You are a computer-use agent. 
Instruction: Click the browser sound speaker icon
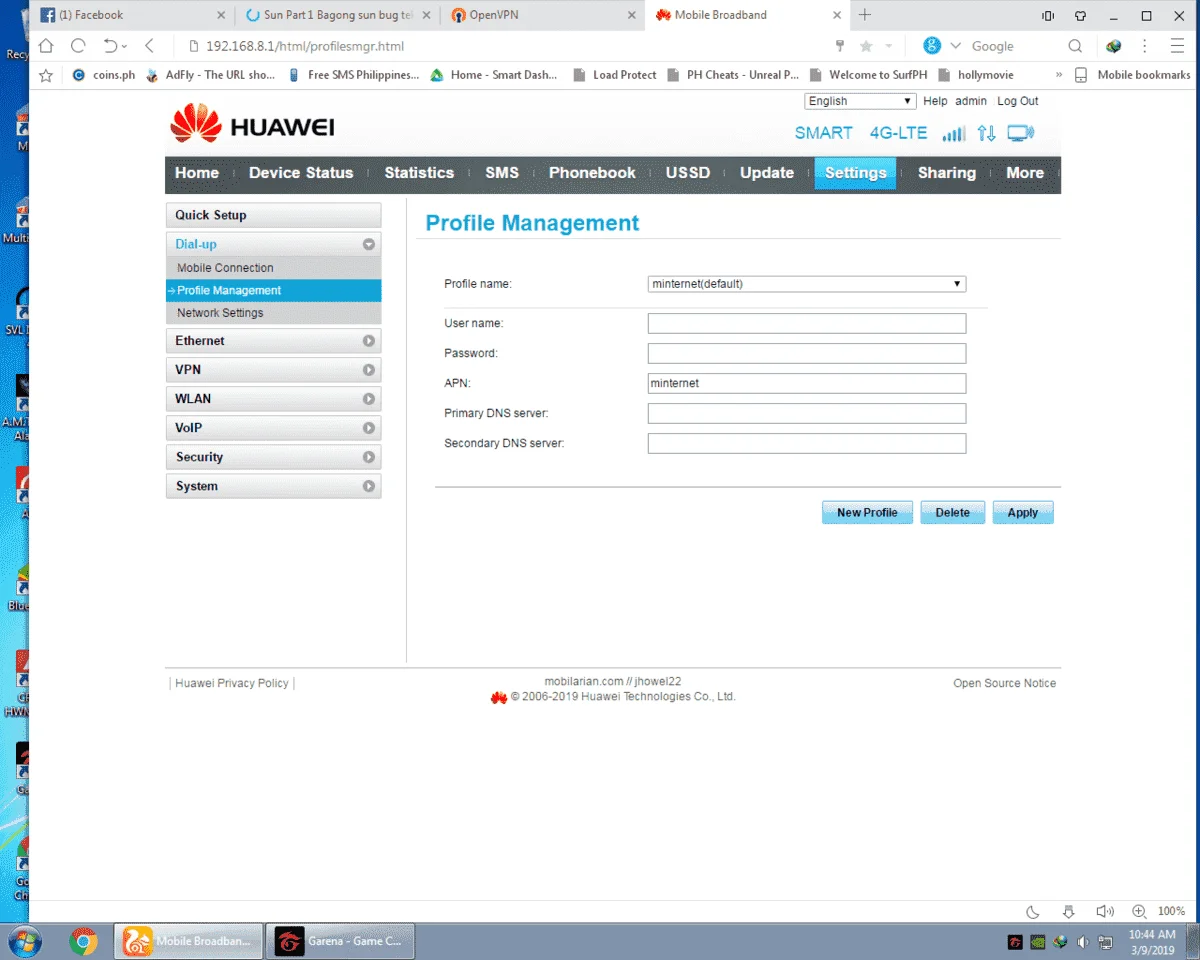1104,911
